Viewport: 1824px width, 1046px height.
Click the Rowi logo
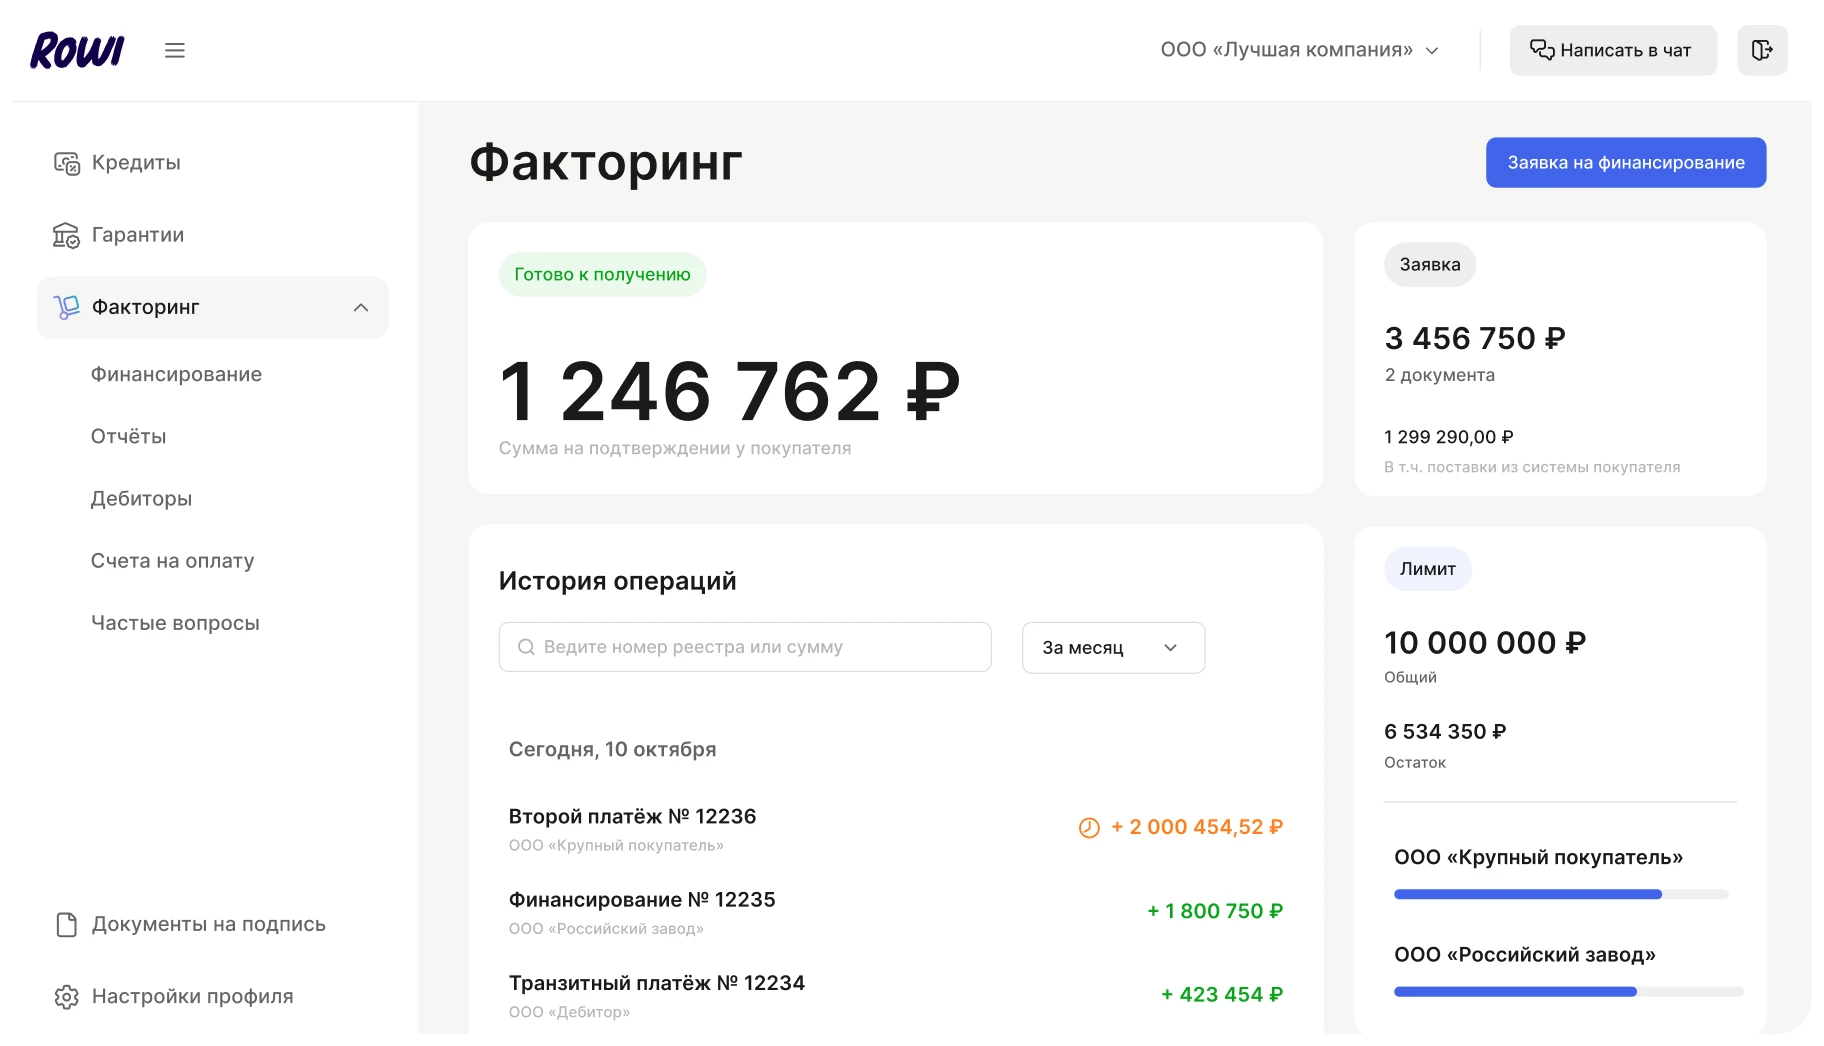point(77,50)
